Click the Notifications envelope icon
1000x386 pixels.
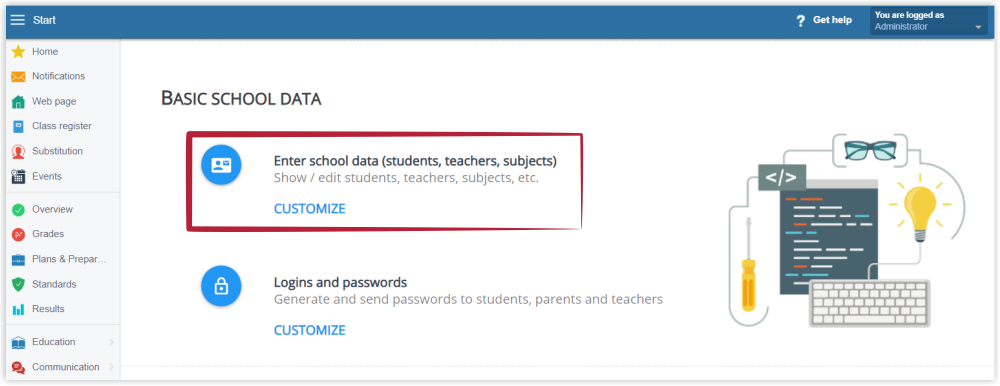coord(18,77)
